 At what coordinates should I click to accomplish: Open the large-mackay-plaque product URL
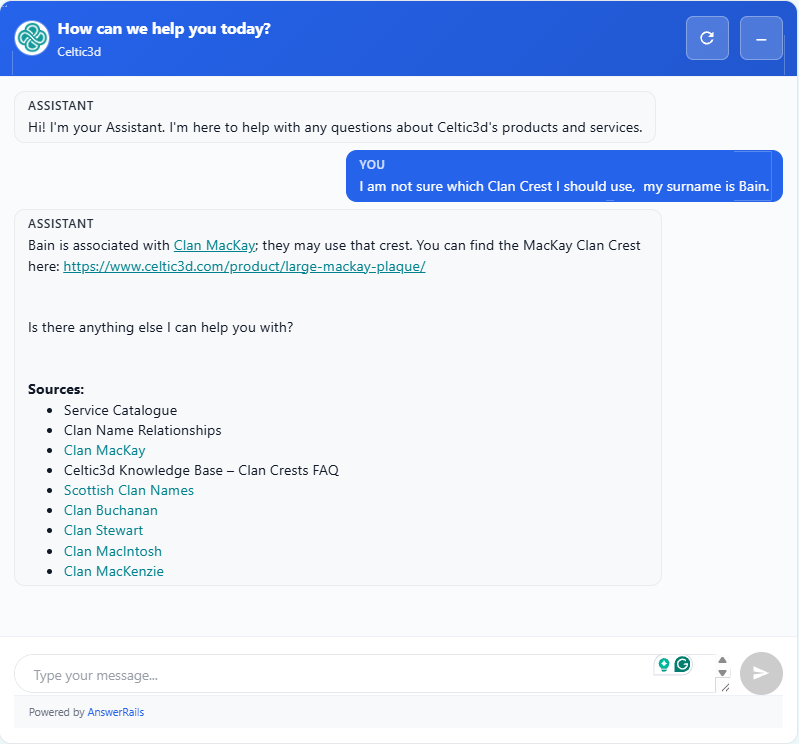pos(244,266)
